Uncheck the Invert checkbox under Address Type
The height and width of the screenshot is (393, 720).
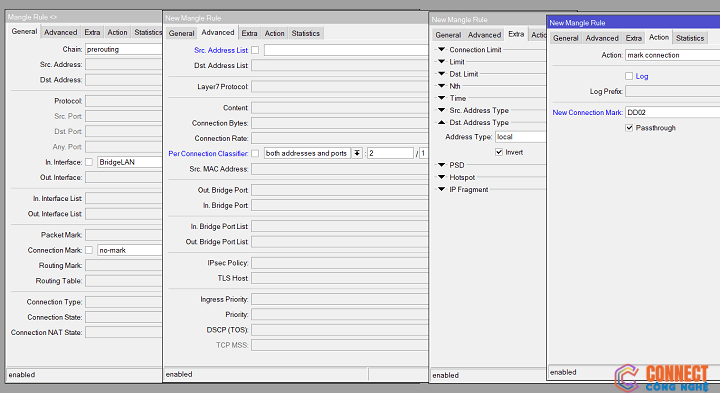(x=499, y=152)
